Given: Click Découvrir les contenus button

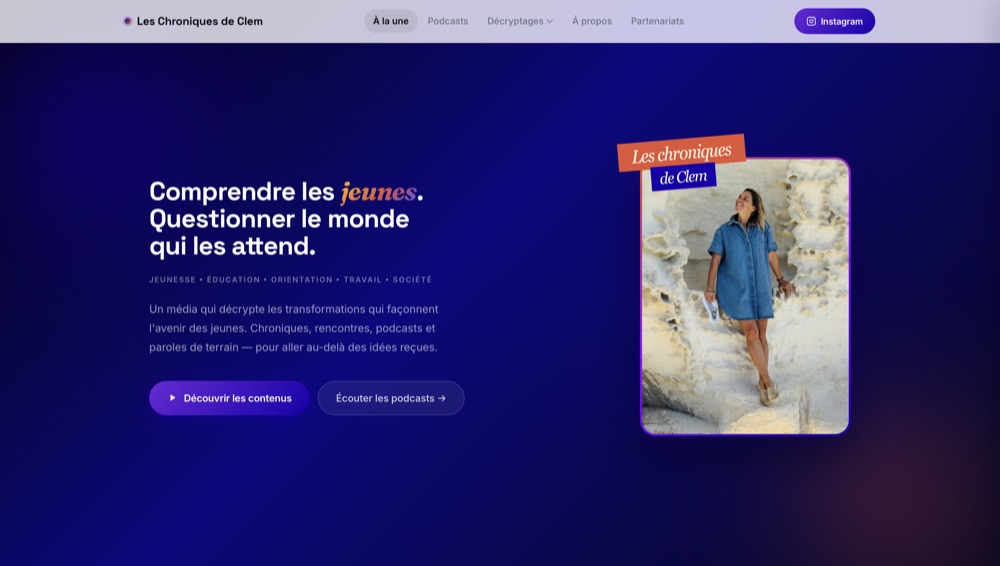Looking at the screenshot, I should (230, 398).
